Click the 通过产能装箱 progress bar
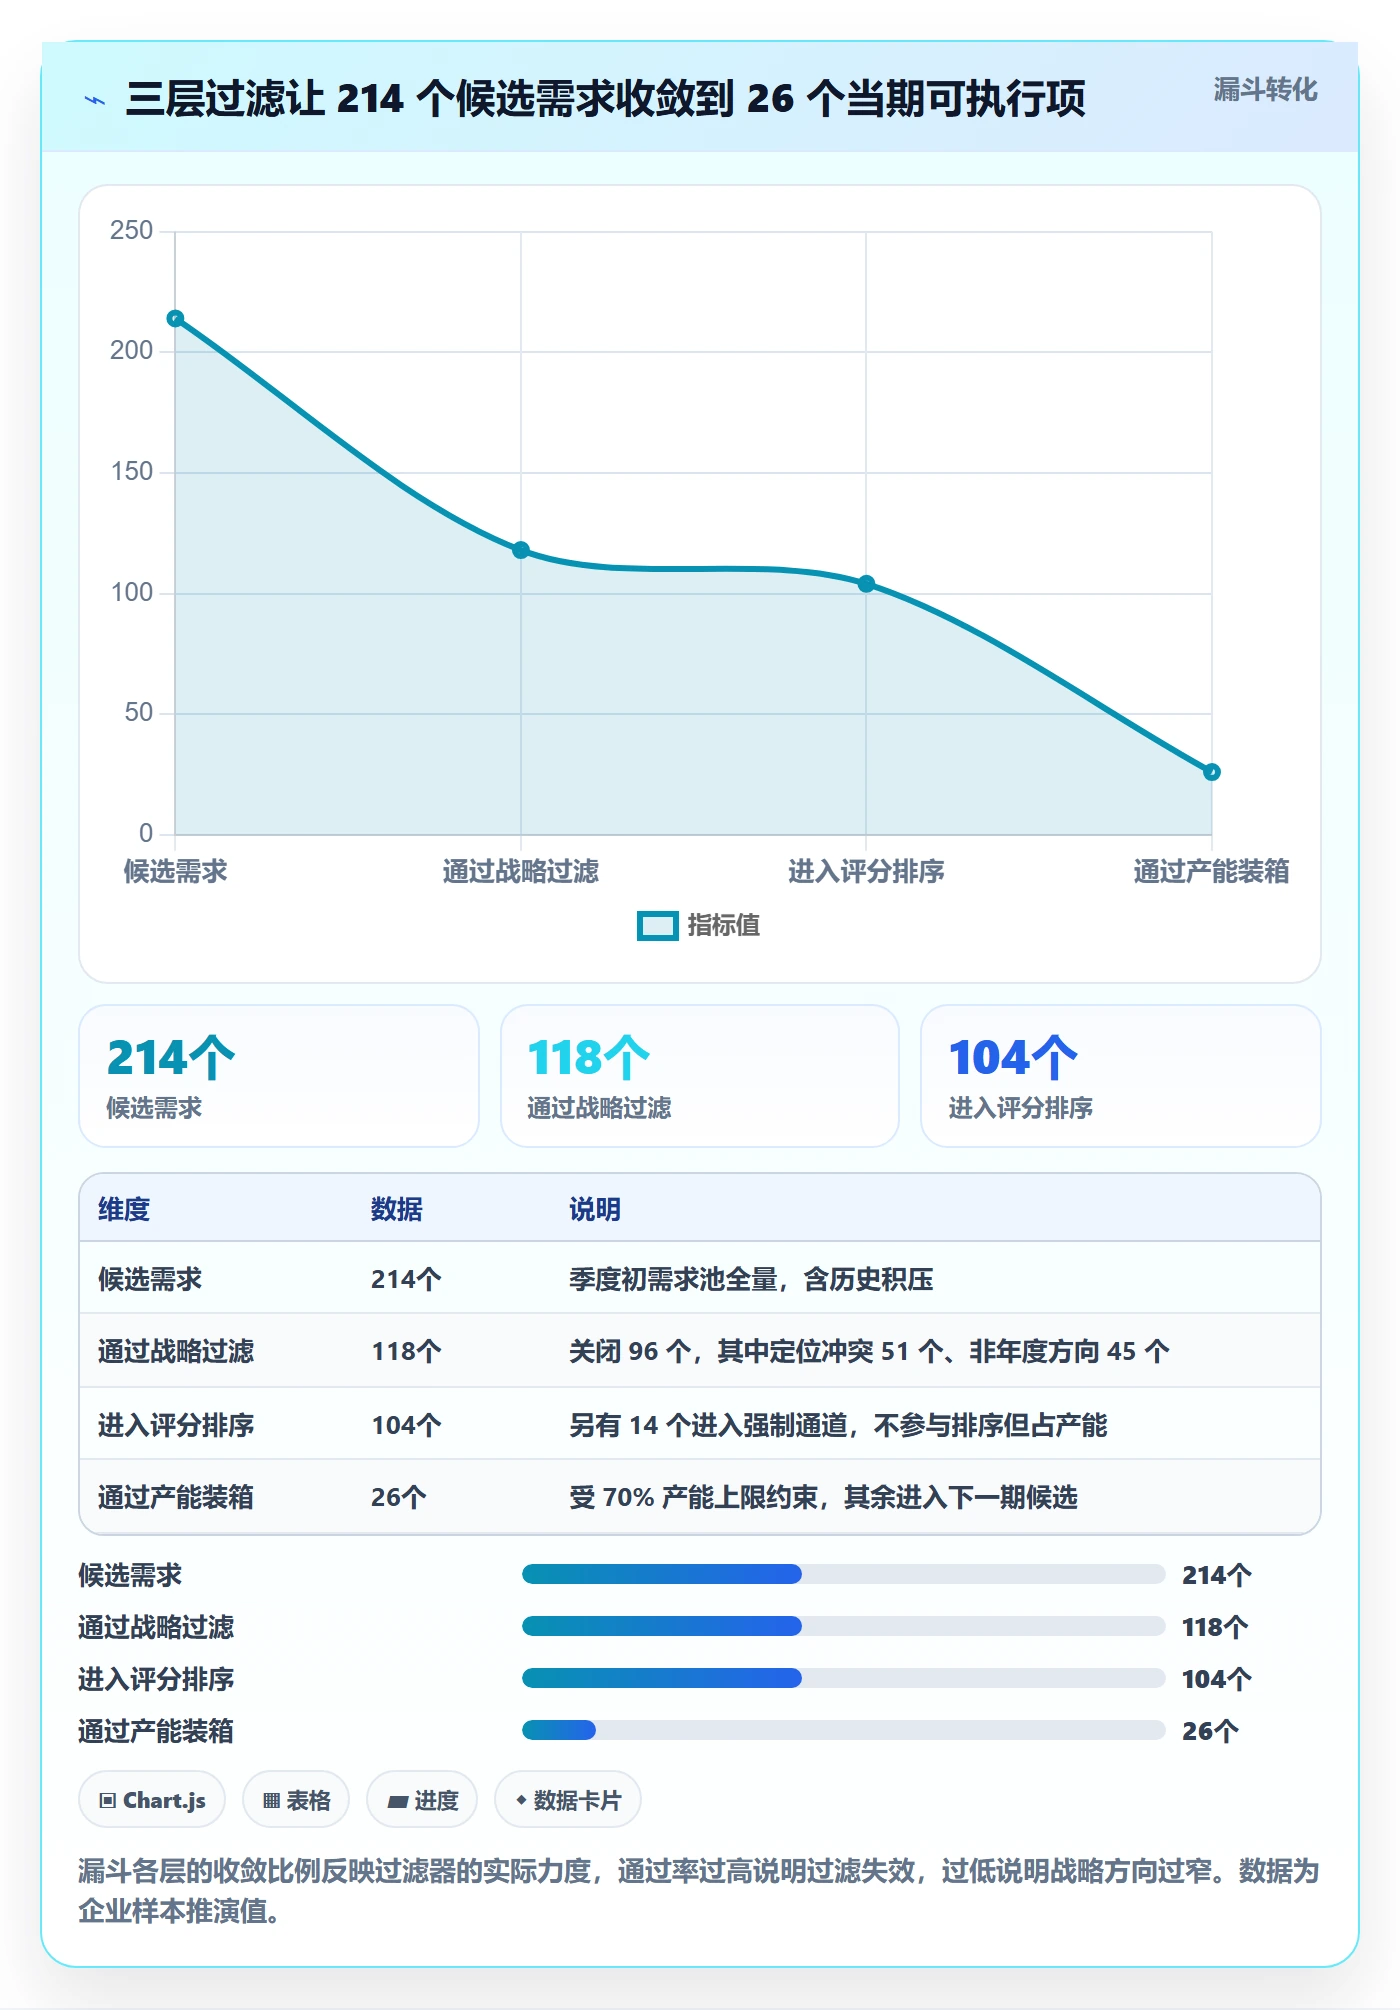1400x2010 pixels. coord(844,1730)
